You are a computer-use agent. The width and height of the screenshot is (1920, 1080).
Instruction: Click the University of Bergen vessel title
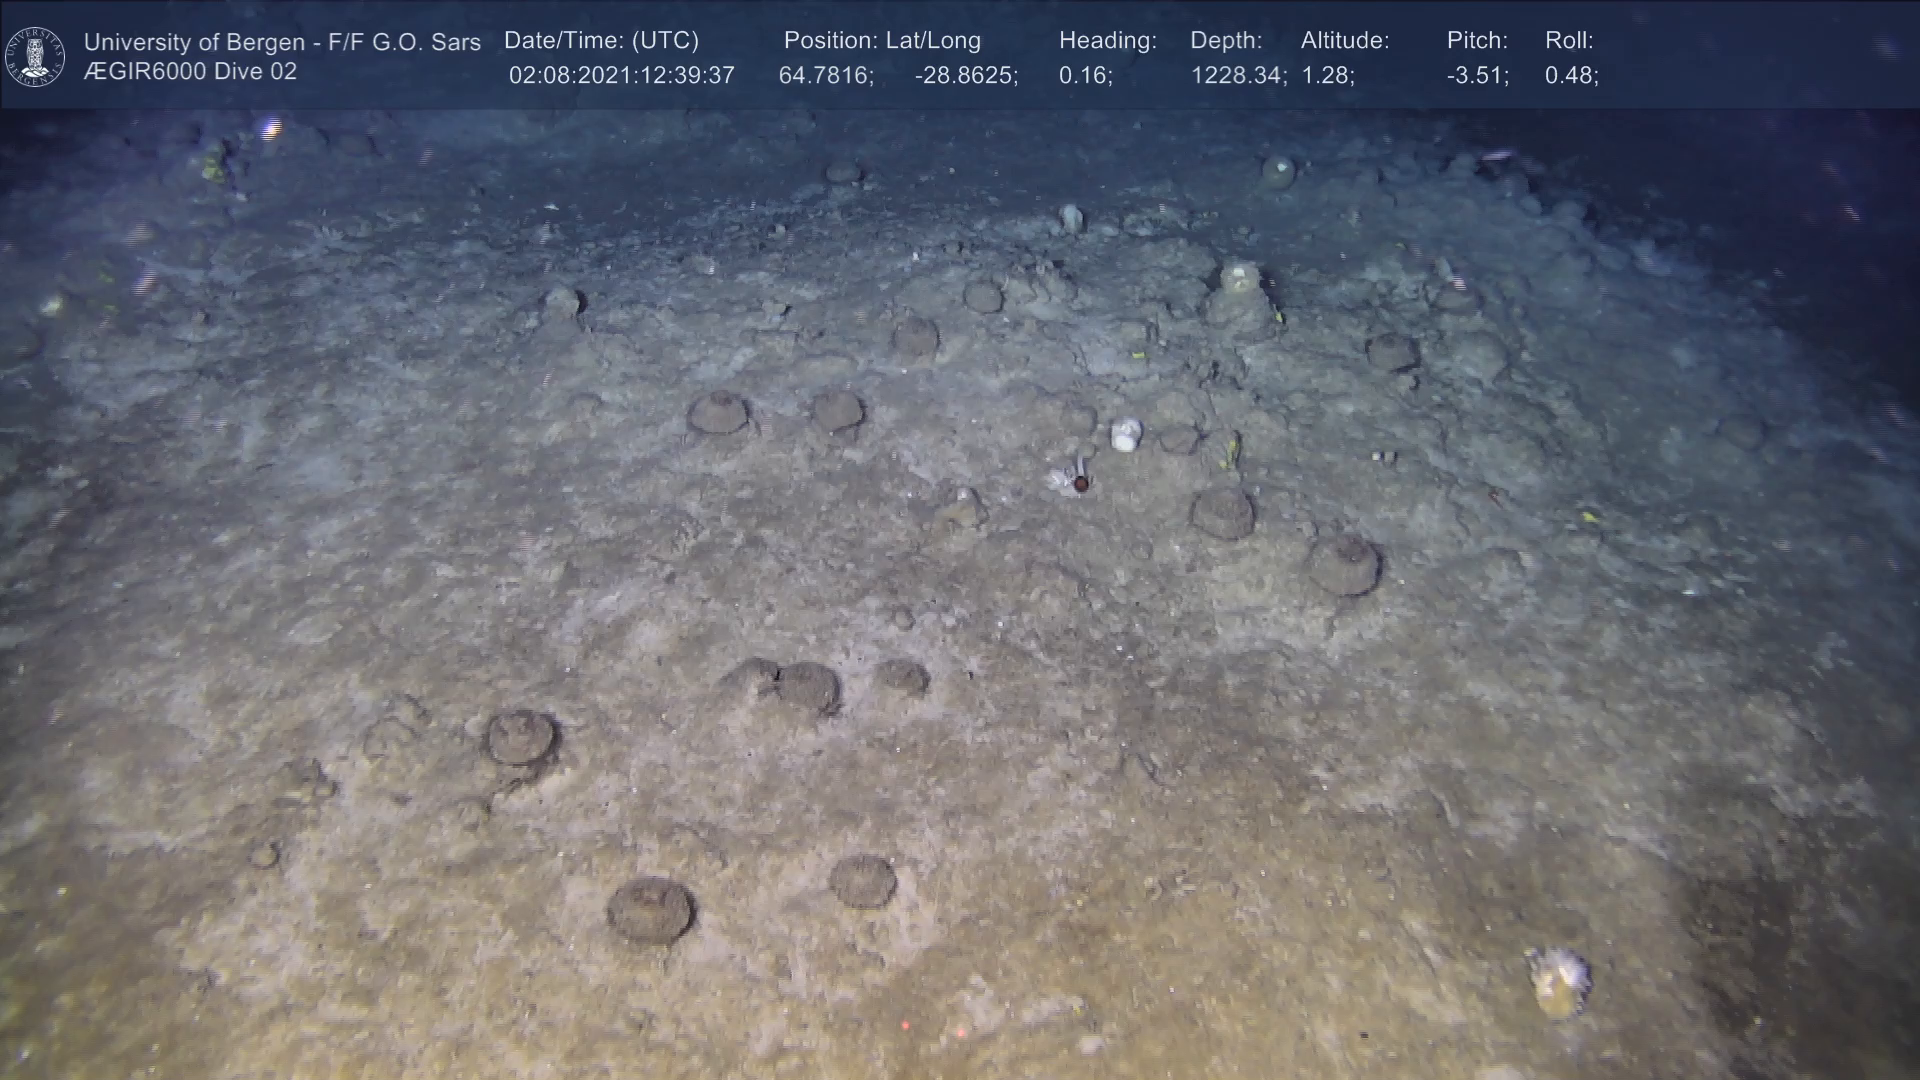(x=282, y=42)
